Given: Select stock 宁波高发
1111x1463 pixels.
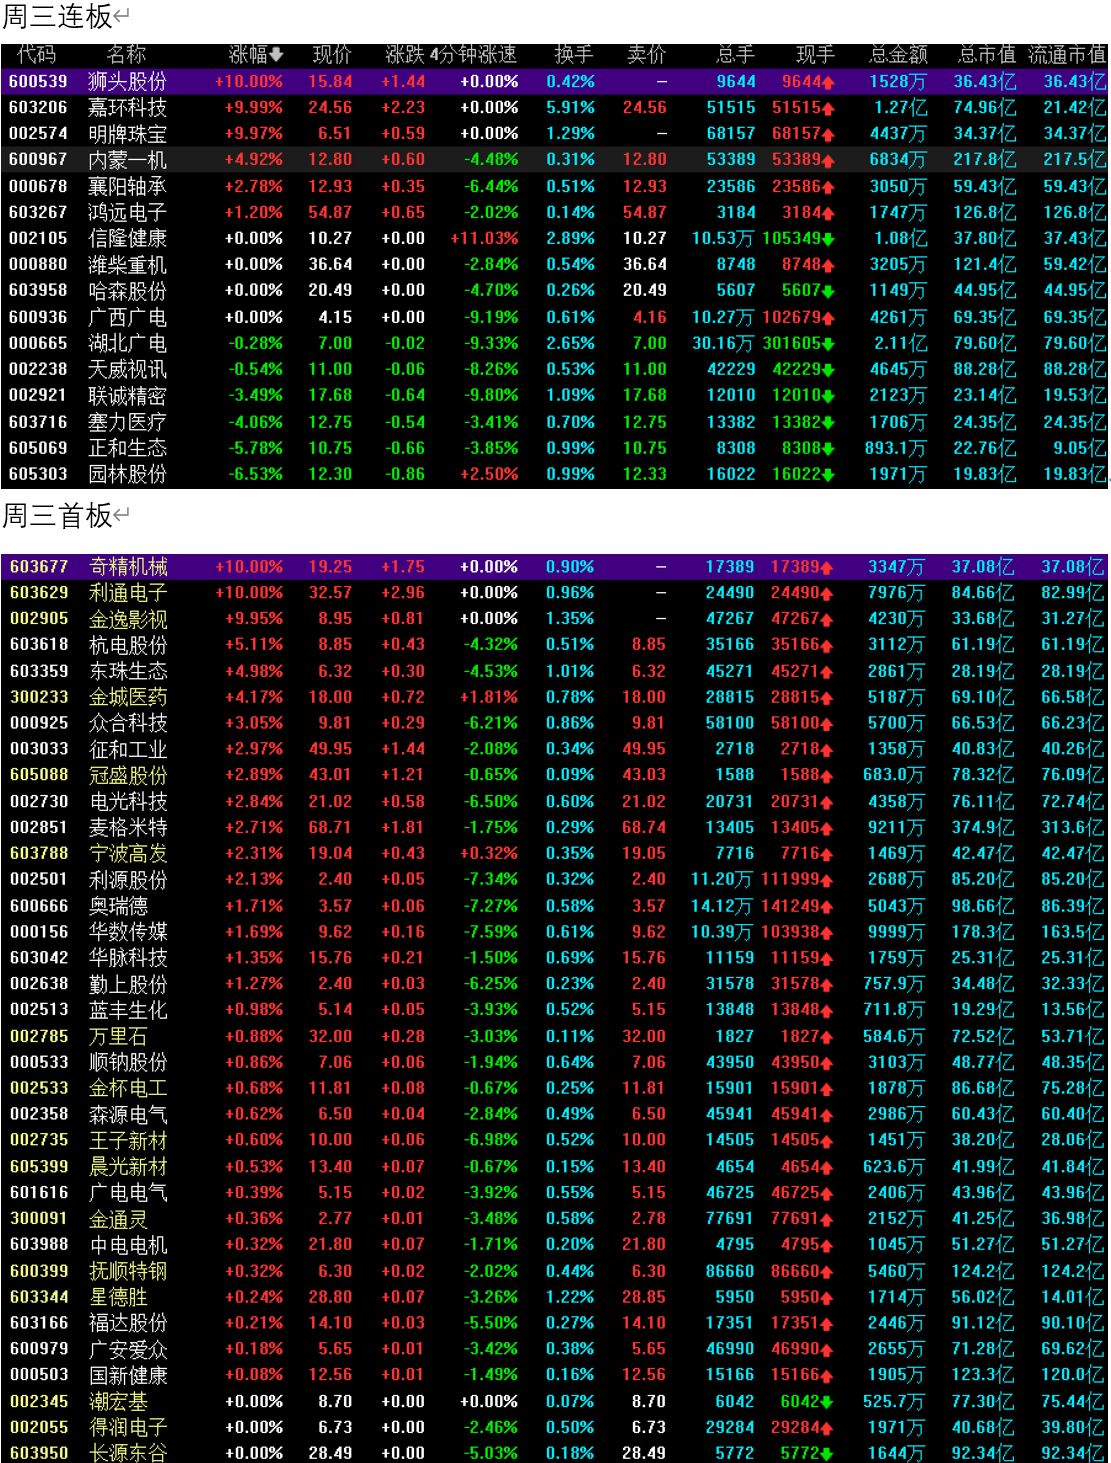Looking at the screenshot, I should coord(128,854).
